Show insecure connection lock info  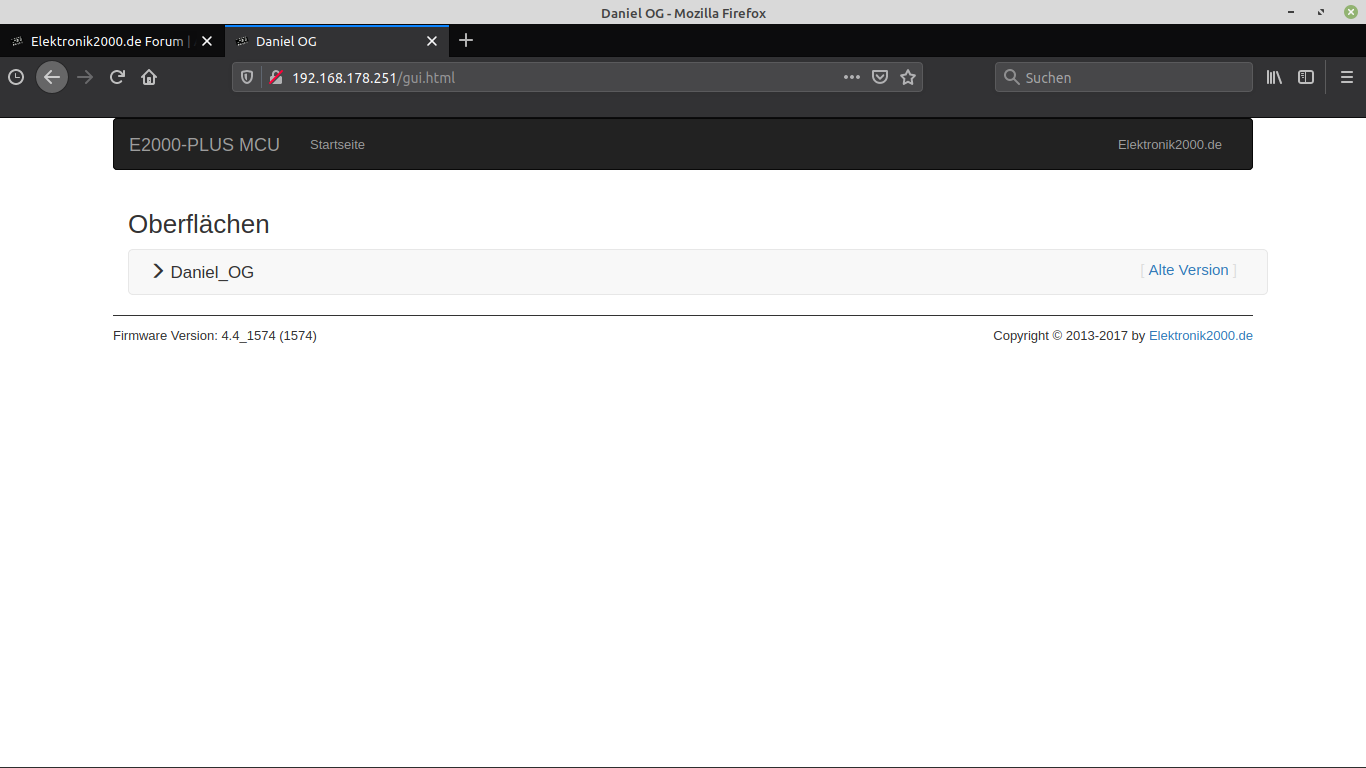(276, 77)
